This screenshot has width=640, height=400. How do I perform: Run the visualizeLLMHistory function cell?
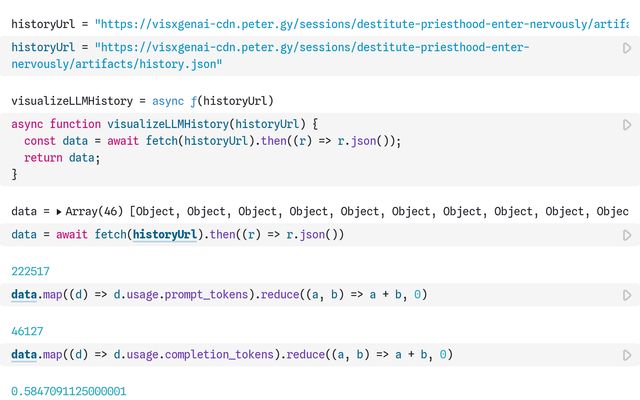[627, 124]
